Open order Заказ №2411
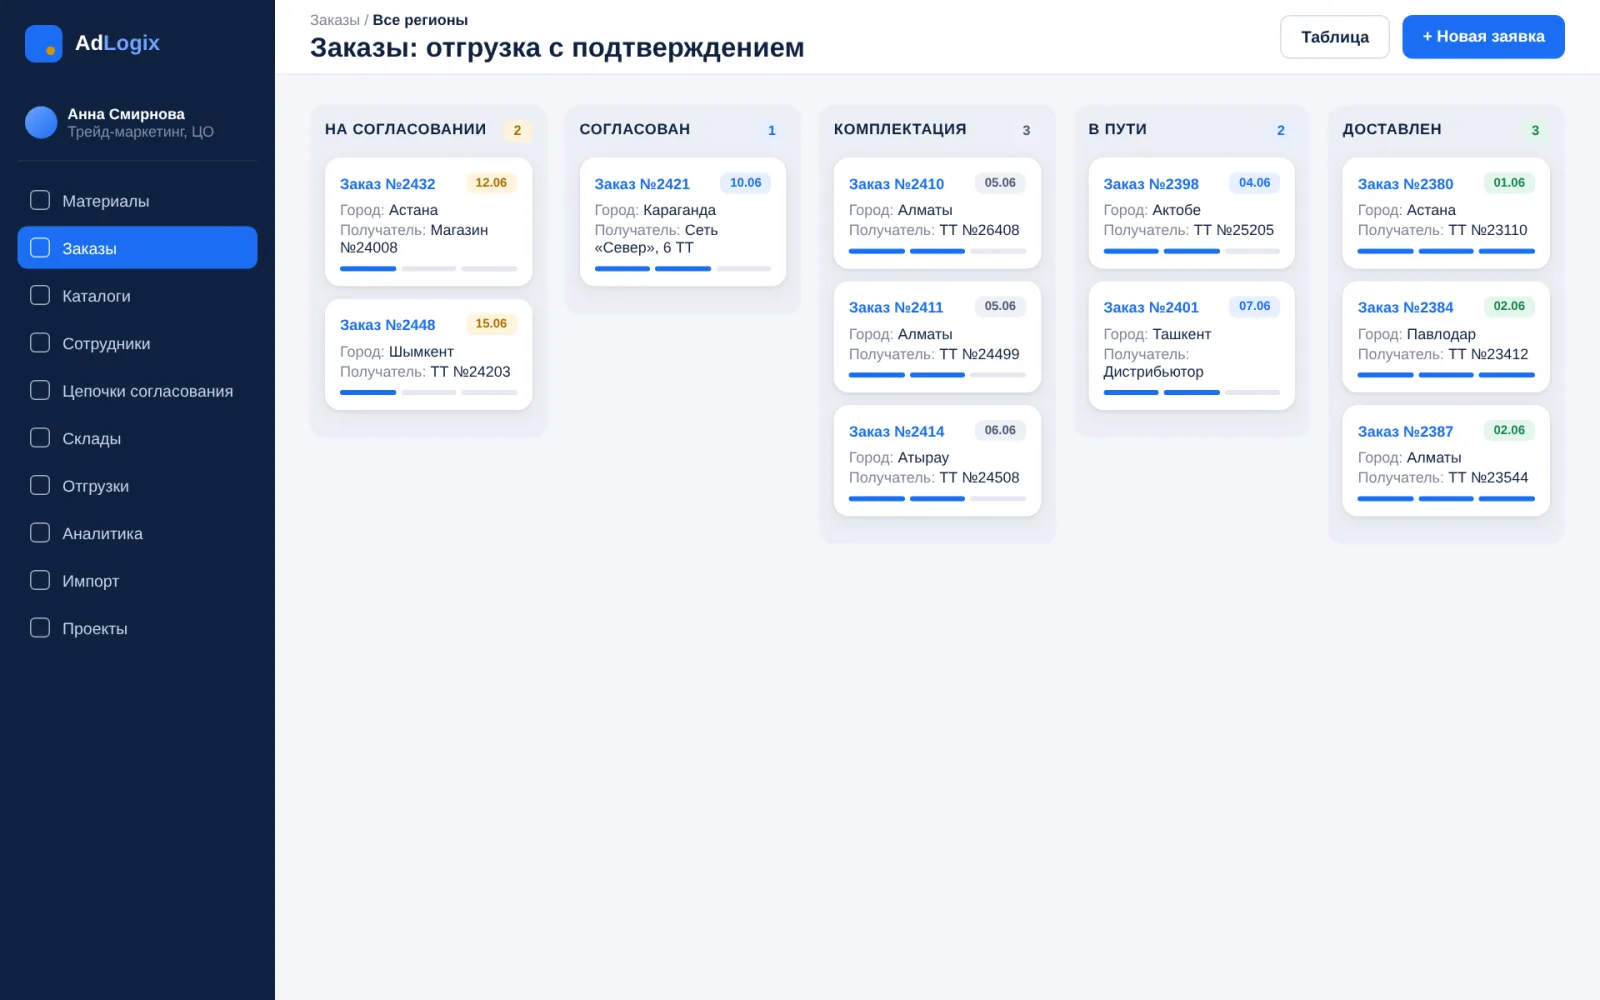The height and width of the screenshot is (1000, 1600). (x=896, y=307)
